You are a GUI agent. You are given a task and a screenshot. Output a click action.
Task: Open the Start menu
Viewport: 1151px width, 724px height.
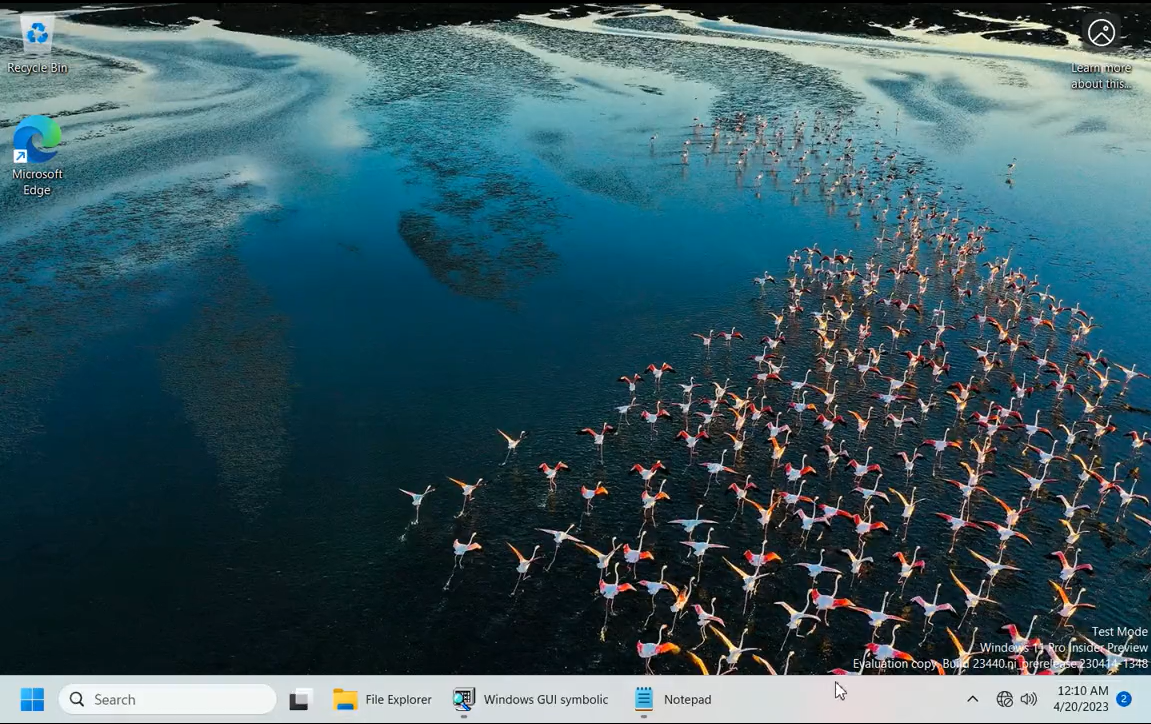[x=31, y=699]
